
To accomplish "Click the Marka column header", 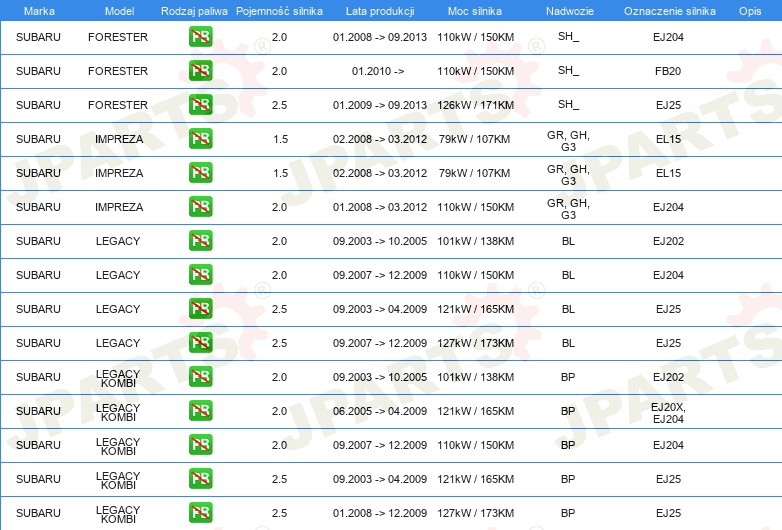I will click(x=39, y=10).
